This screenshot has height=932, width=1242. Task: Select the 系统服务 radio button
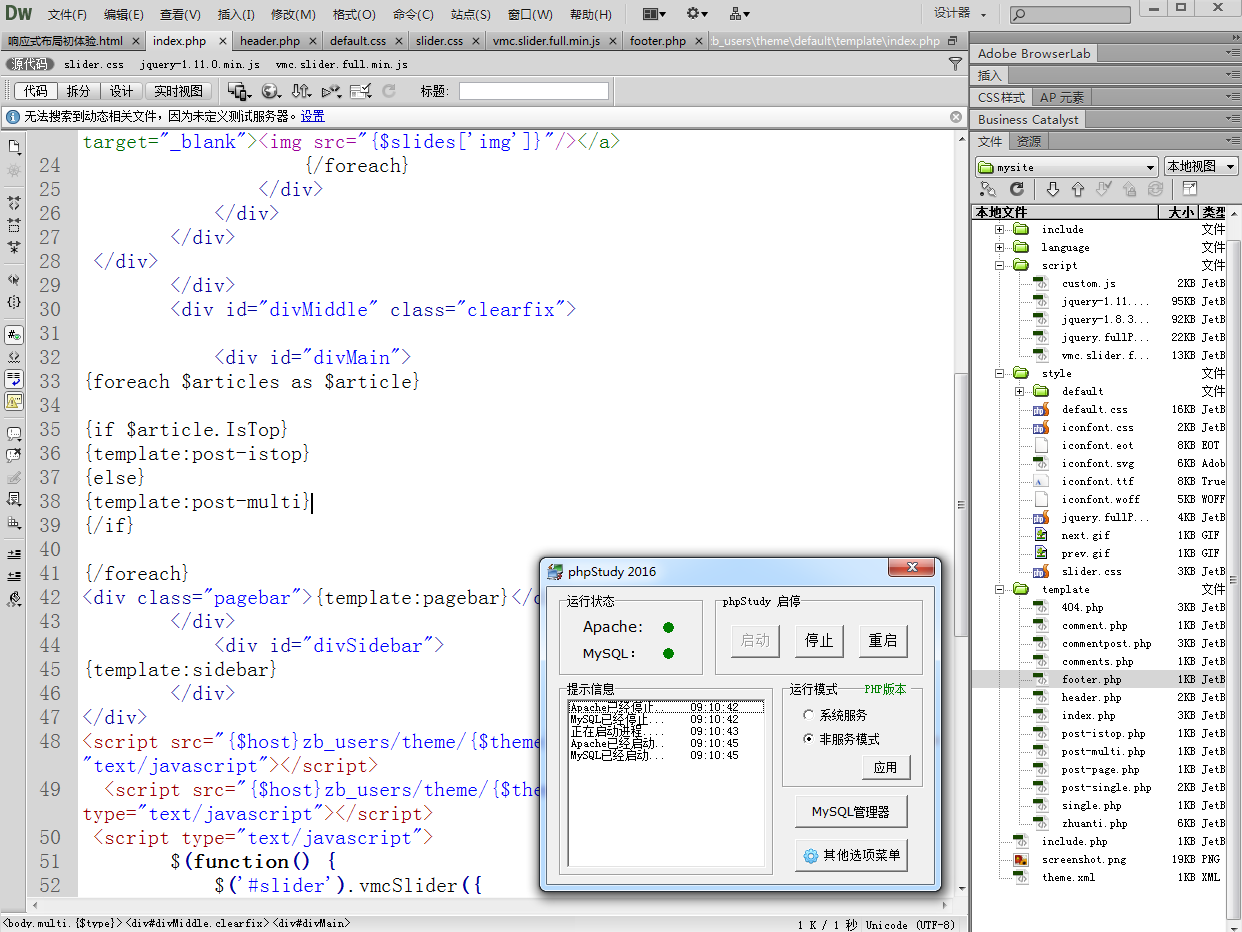point(809,715)
